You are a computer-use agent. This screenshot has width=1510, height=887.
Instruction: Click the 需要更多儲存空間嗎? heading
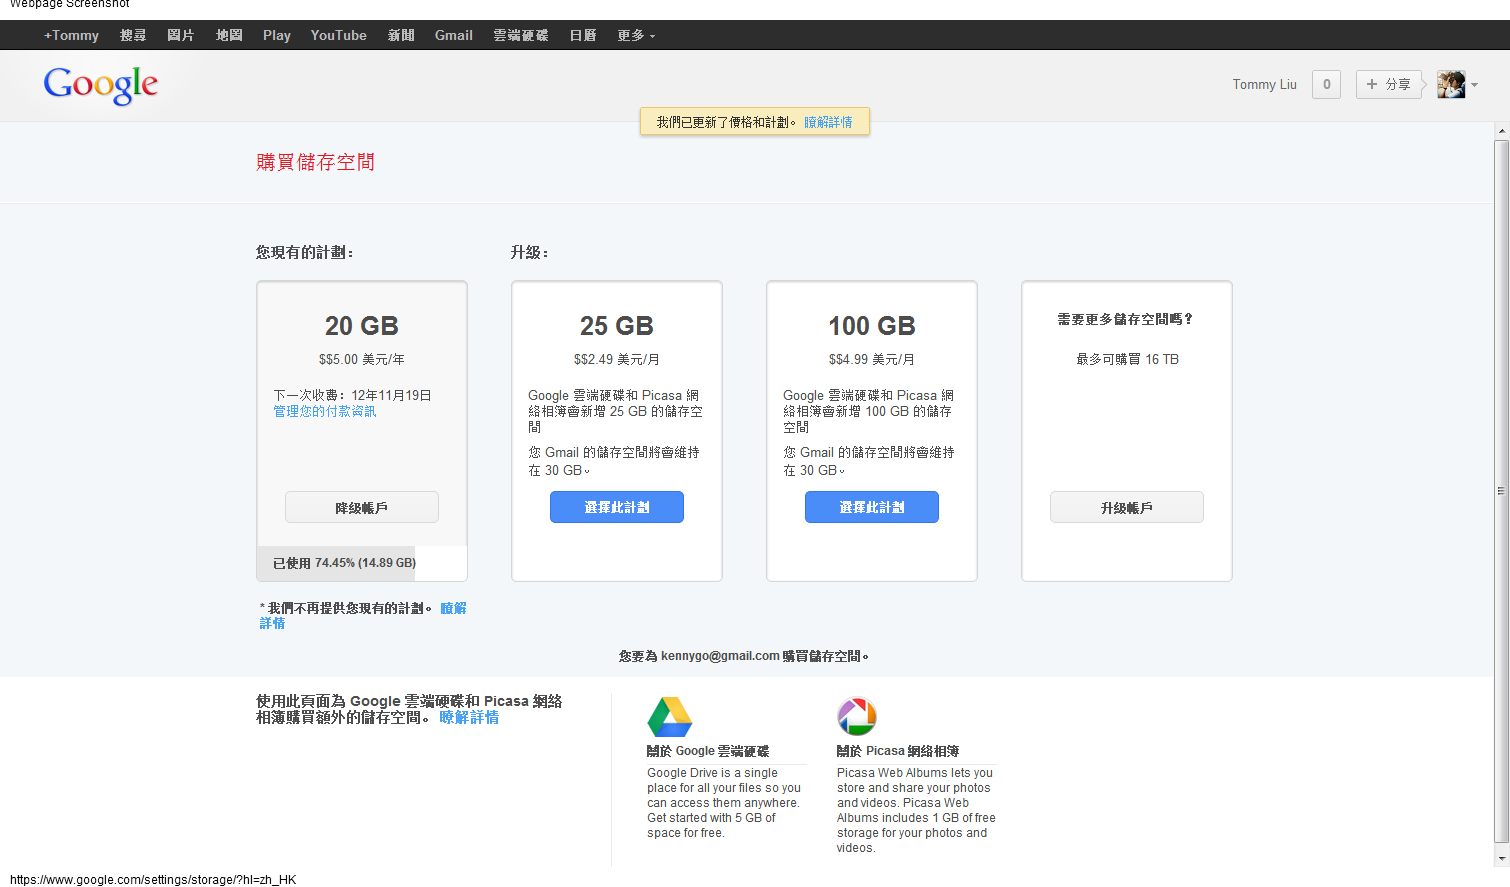coord(1125,319)
